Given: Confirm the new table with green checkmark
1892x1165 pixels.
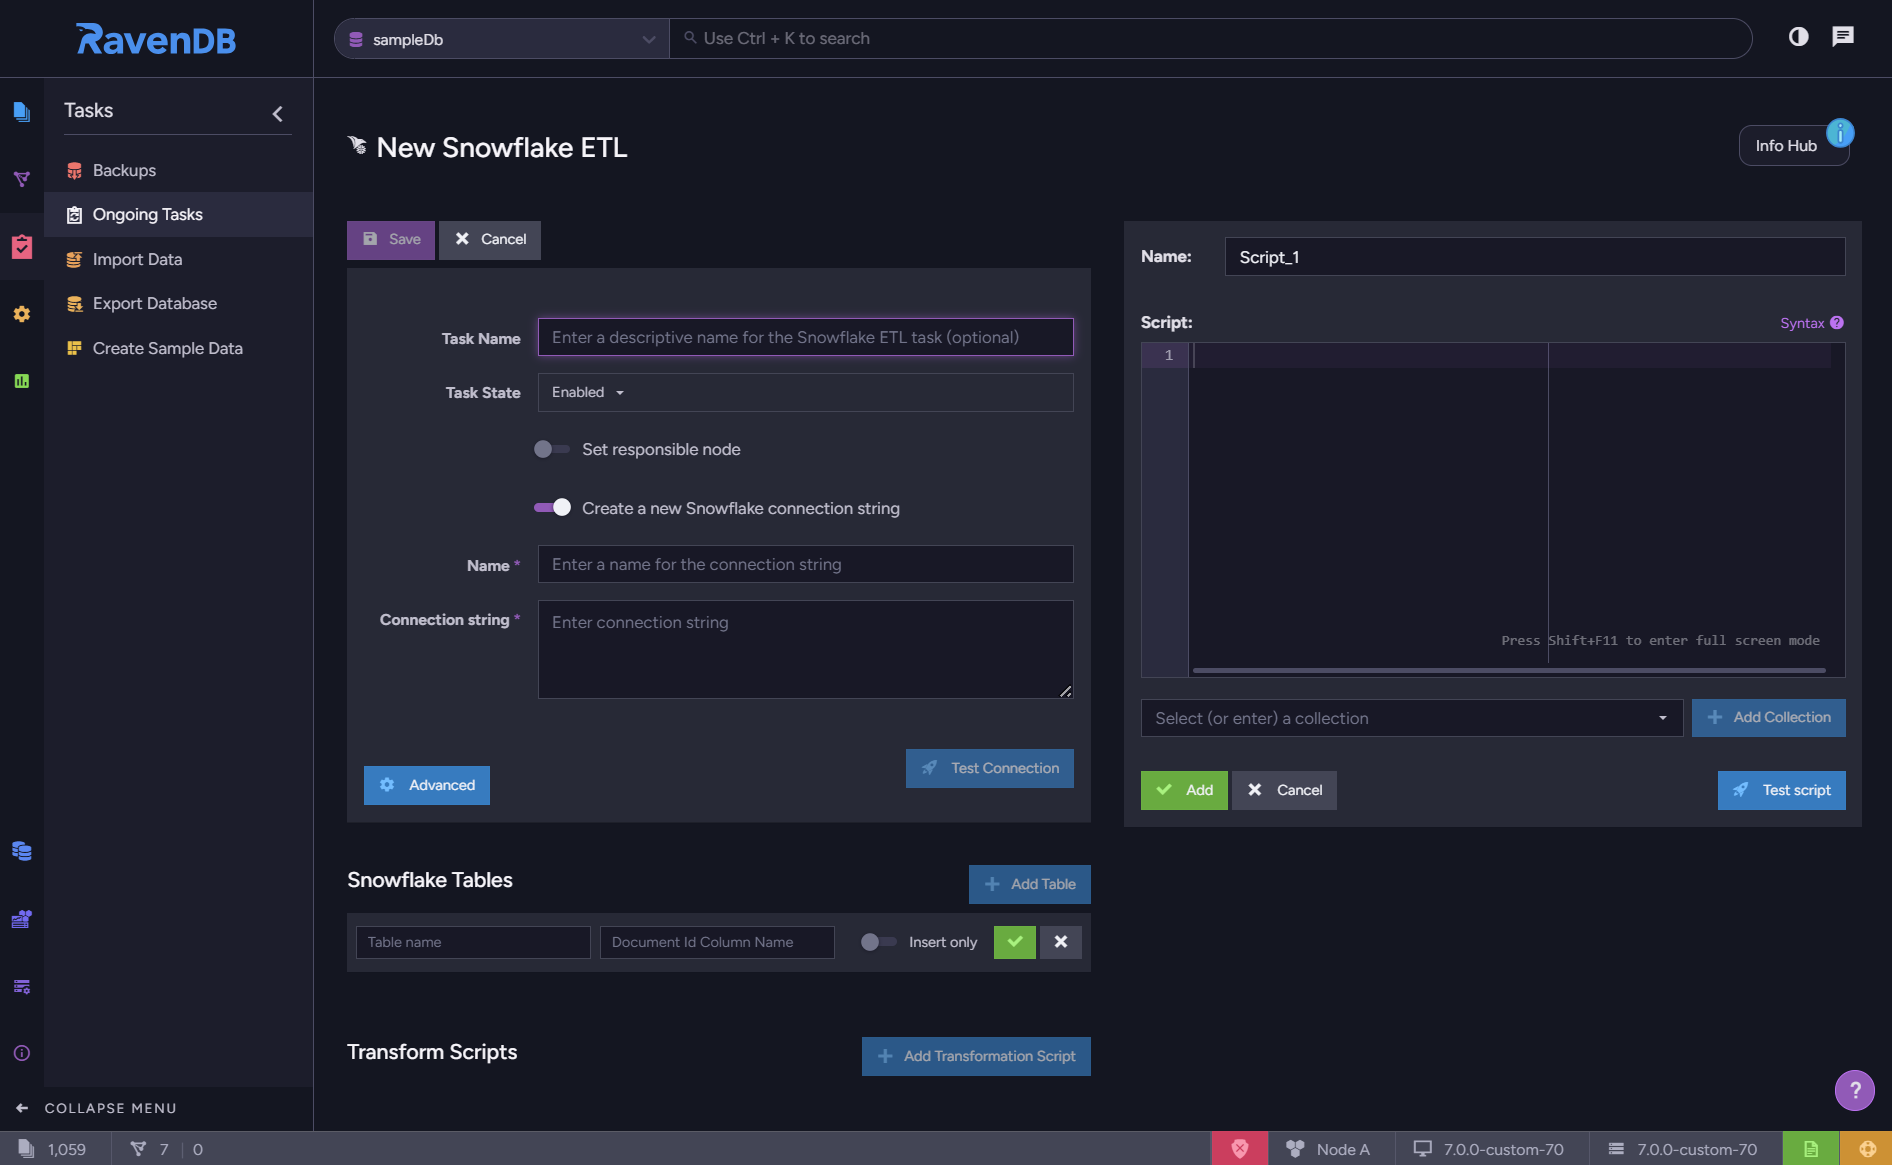Looking at the screenshot, I should coord(1015,942).
